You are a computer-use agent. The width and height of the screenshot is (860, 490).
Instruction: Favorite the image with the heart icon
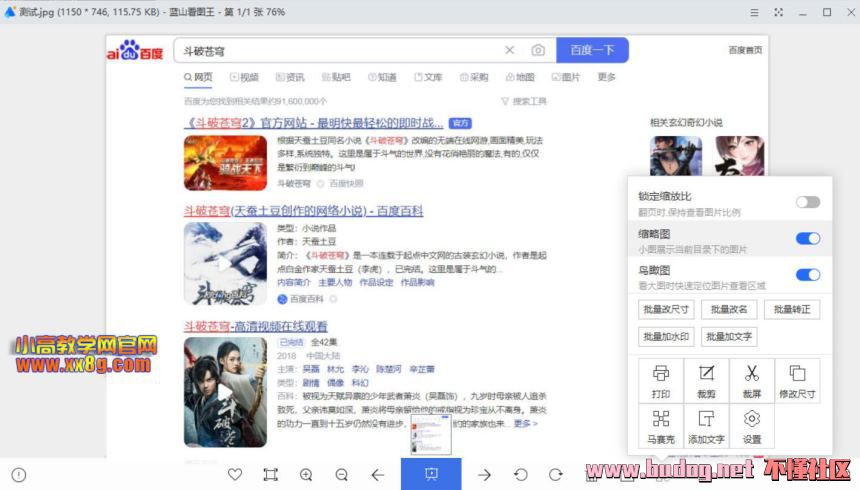click(x=235, y=474)
